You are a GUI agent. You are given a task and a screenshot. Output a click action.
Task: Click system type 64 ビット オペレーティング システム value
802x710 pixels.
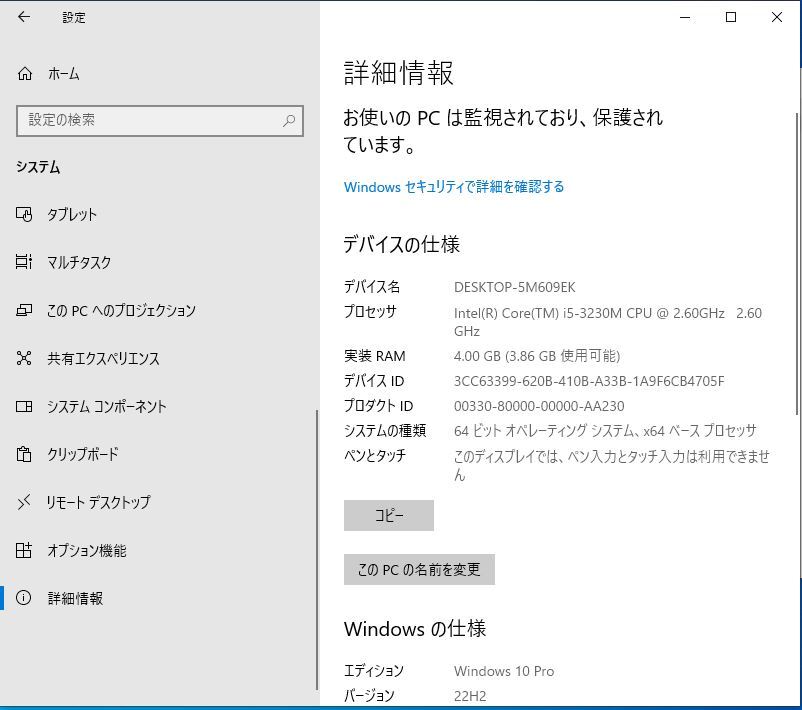pyautogui.click(x=605, y=431)
